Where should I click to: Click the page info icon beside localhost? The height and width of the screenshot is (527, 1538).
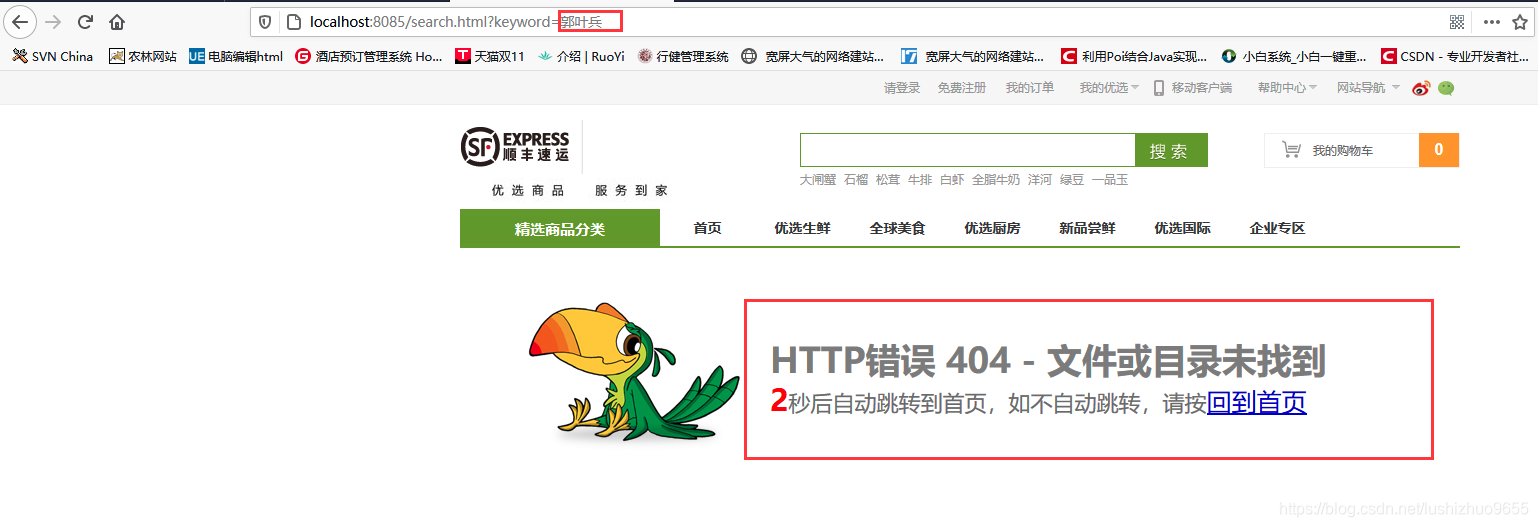click(x=293, y=21)
